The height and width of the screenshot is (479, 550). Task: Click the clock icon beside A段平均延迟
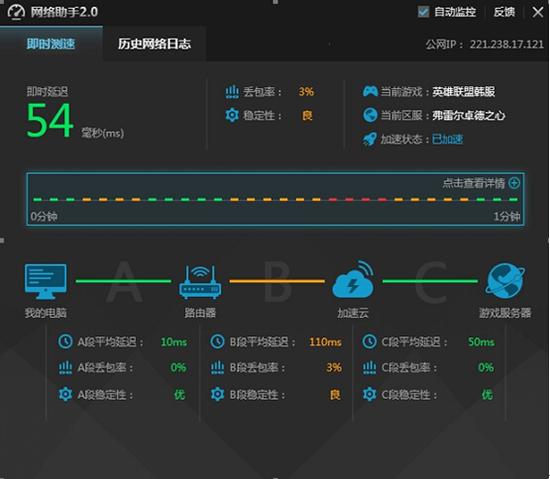click(65, 342)
